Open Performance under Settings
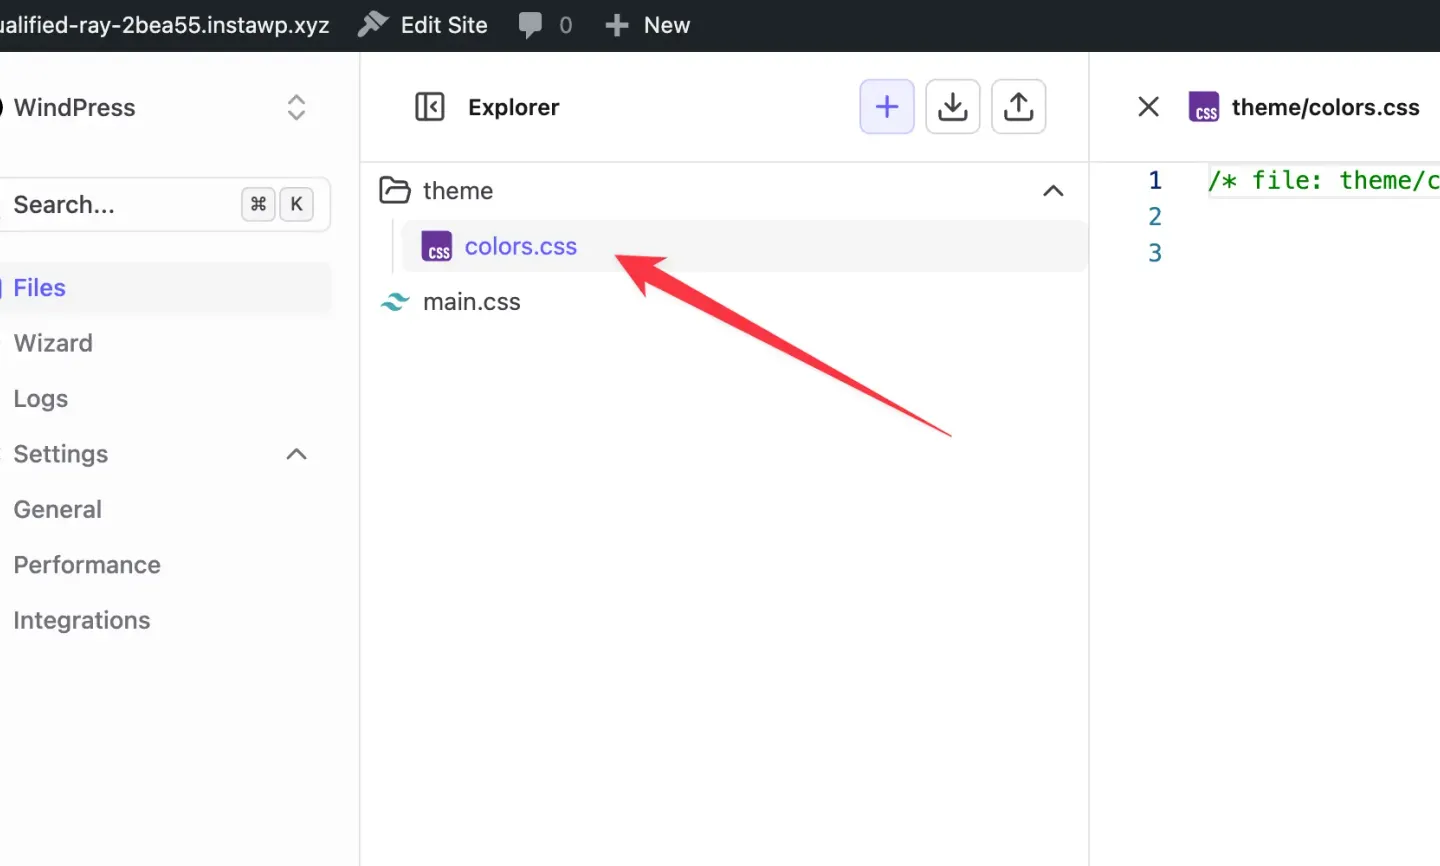This screenshot has width=1440, height=866. coord(86,565)
